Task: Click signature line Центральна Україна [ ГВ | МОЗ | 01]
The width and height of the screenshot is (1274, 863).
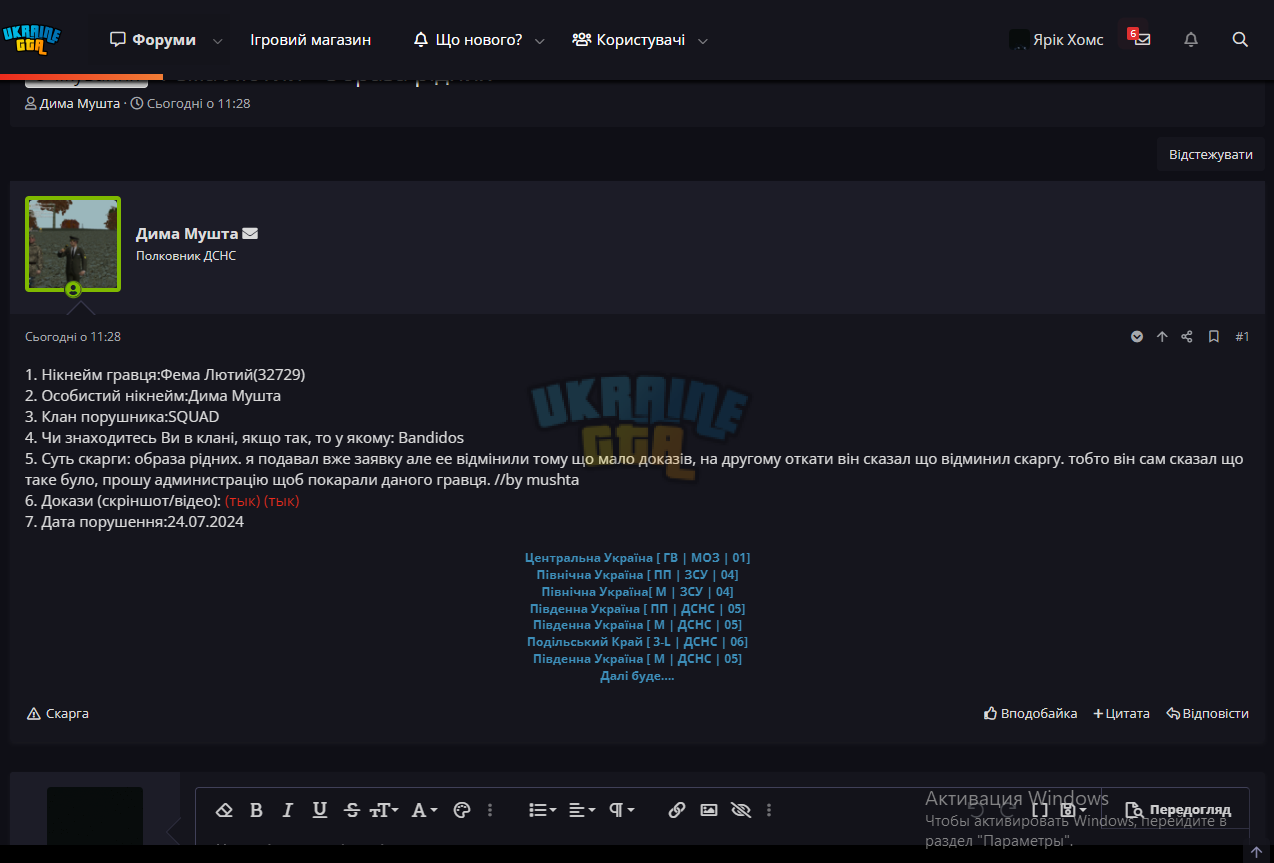Action: pos(637,558)
